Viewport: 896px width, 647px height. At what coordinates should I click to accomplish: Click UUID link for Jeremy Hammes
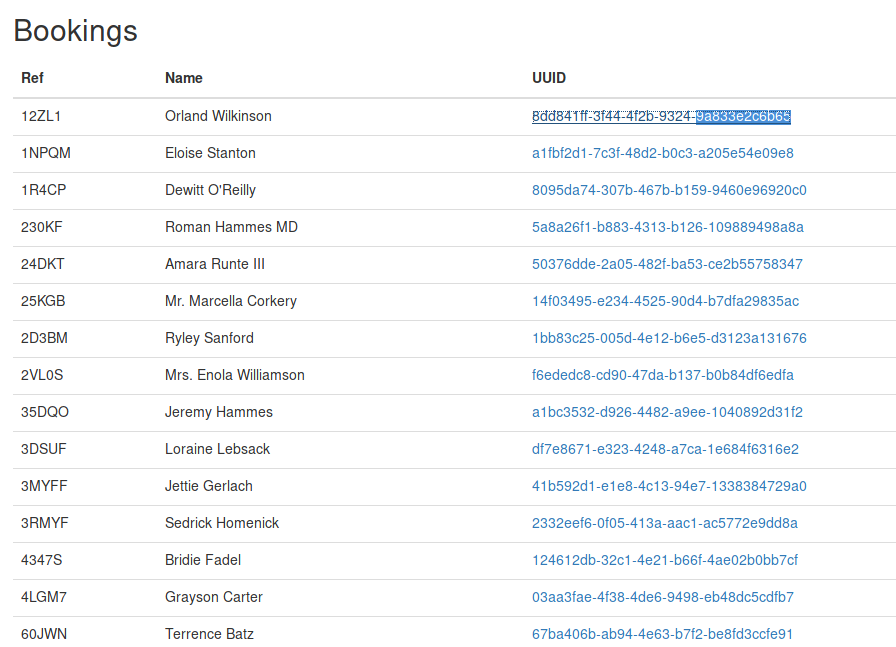667,412
